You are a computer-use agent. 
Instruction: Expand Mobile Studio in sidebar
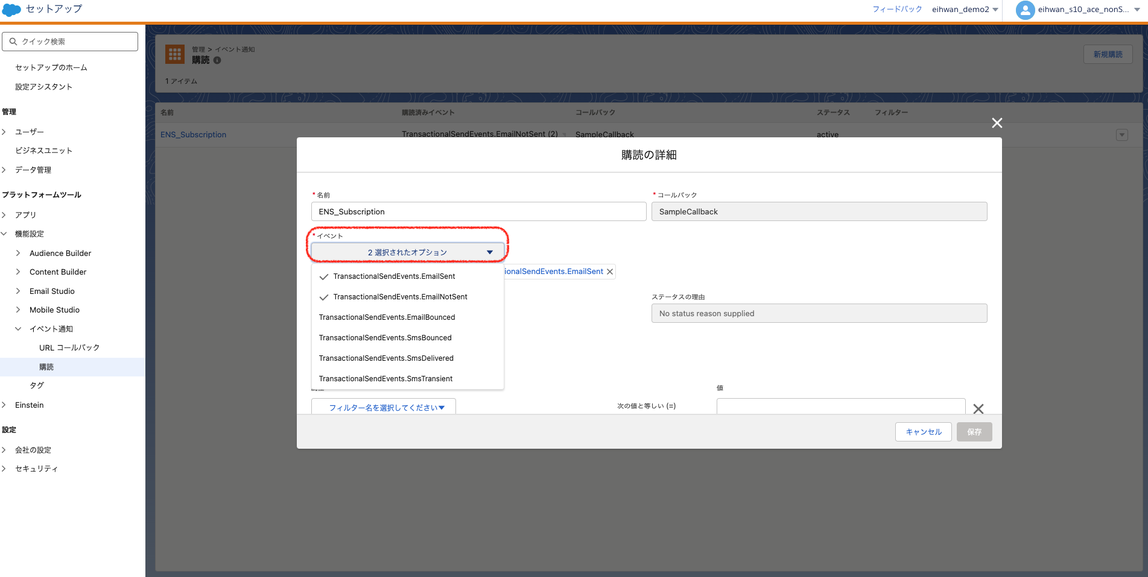click(19, 310)
